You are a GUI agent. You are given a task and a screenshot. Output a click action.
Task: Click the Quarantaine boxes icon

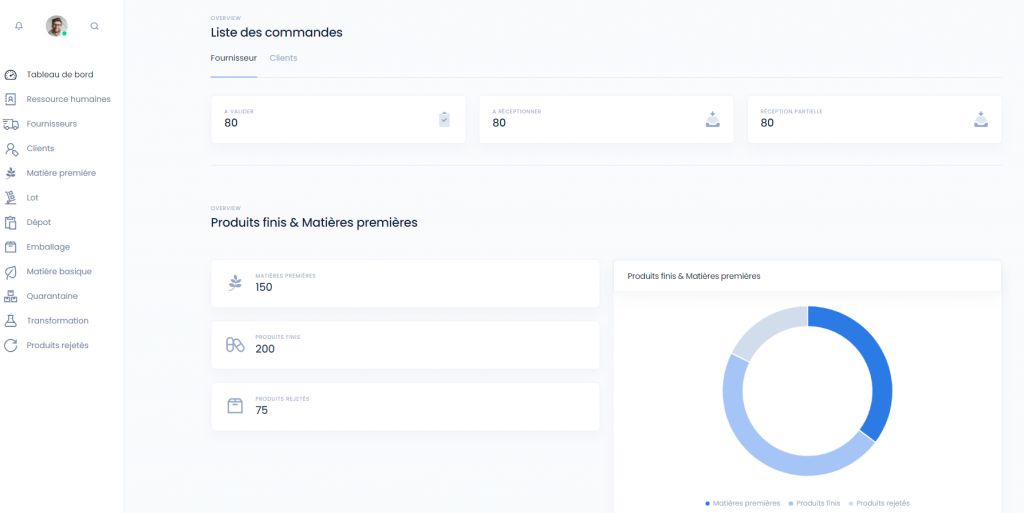tap(11, 296)
